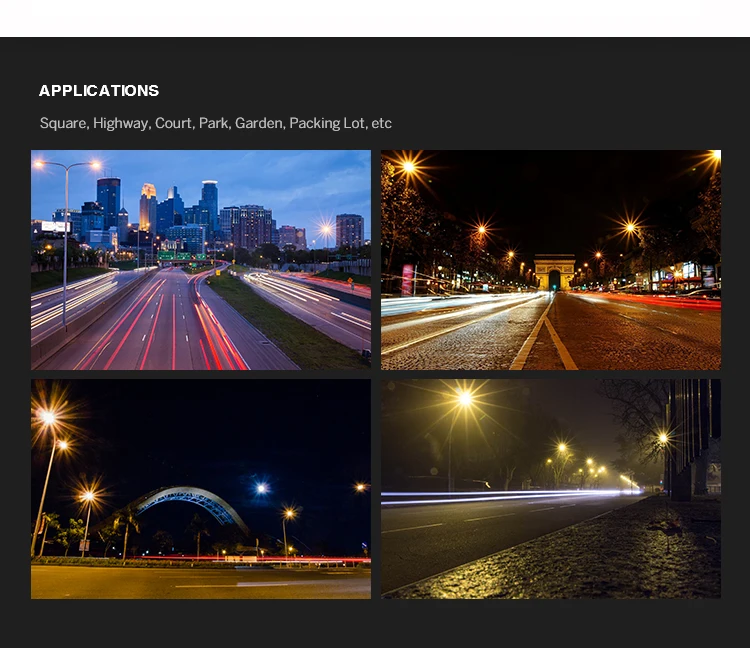Viewport: 750px width, 648px height.
Task: Click the APPLICATIONS heading
Action: (99, 91)
